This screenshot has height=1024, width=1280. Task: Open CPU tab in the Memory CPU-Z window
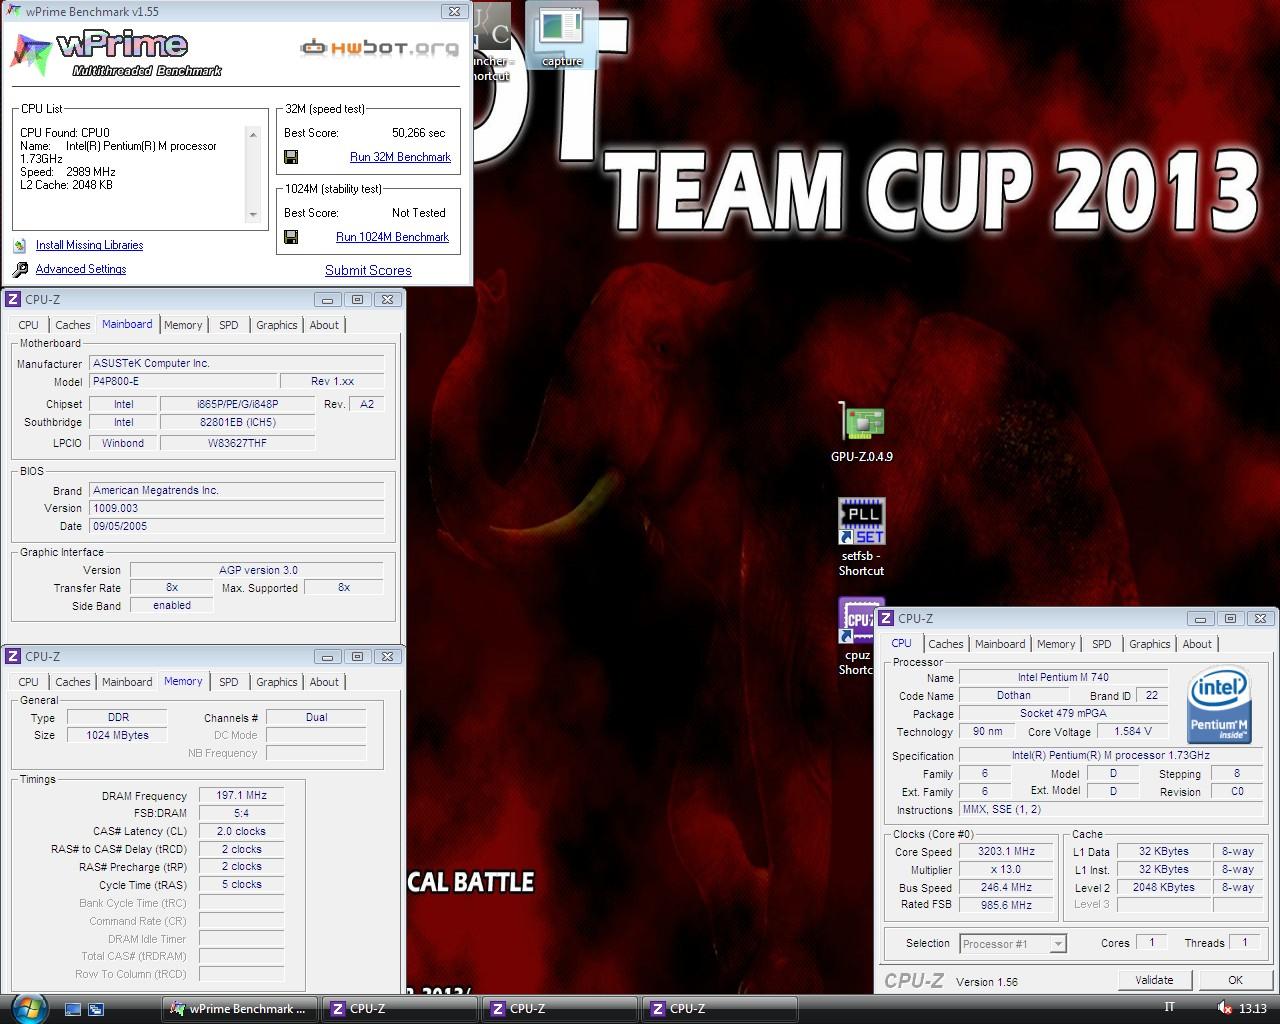[28, 682]
